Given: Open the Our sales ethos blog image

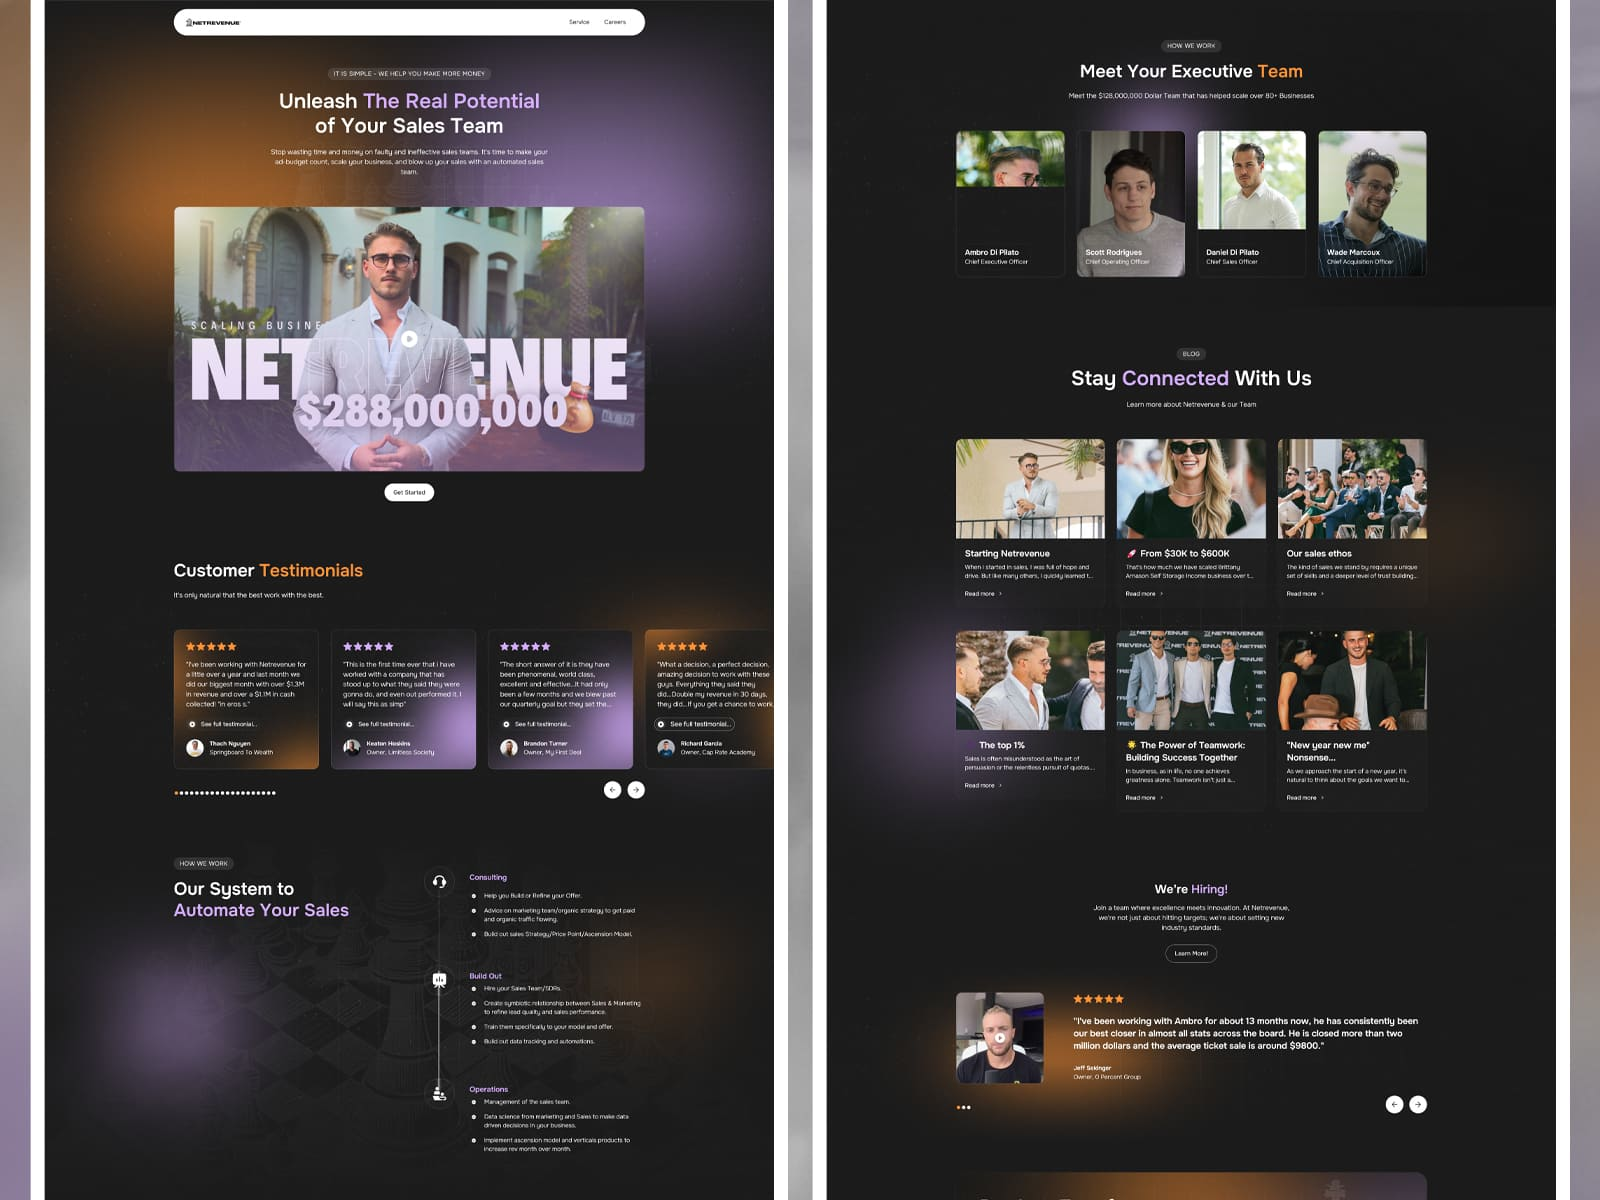Looking at the screenshot, I should [1352, 489].
